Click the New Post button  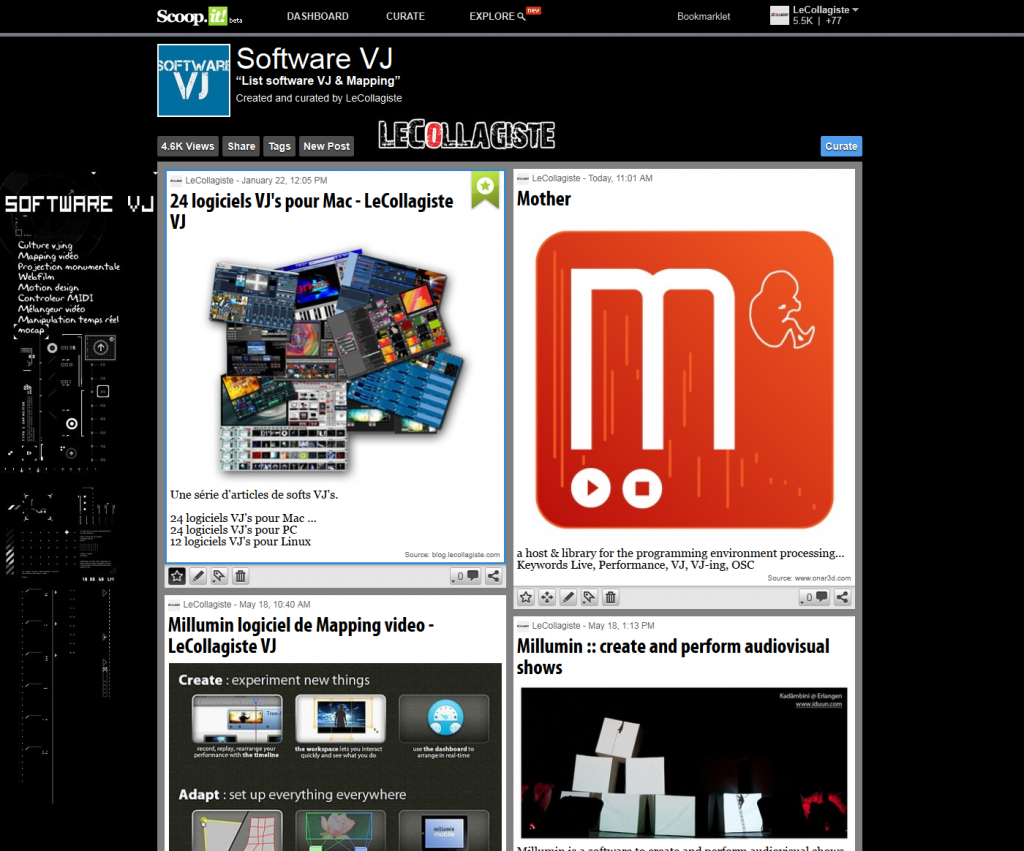[327, 146]
